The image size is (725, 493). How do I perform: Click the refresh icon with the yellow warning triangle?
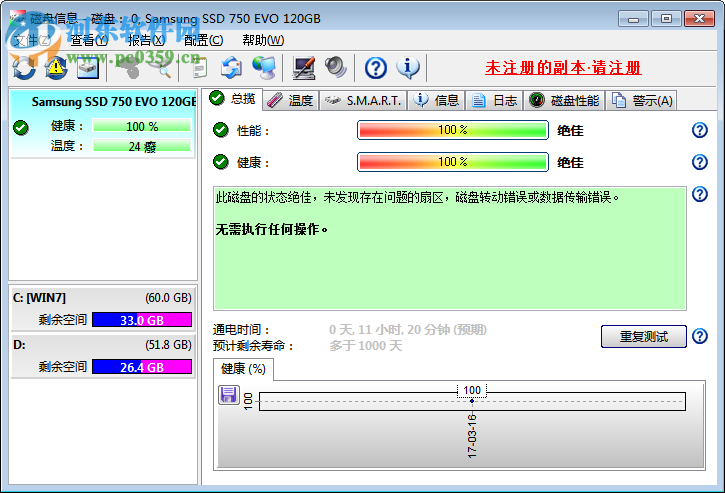coord(56,68)
